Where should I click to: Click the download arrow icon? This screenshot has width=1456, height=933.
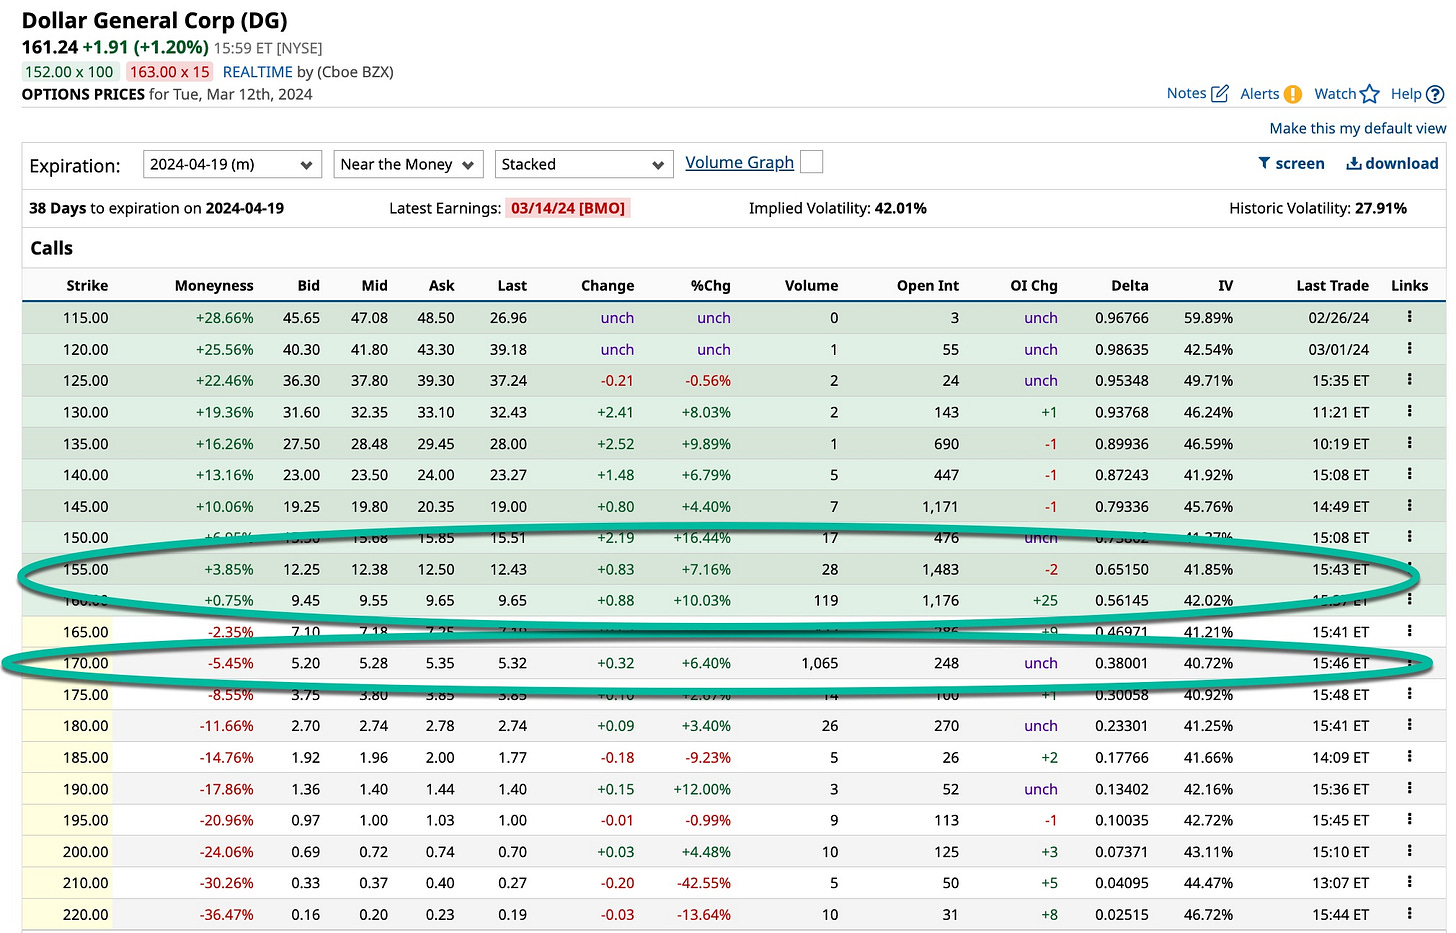click(1354, 163)
